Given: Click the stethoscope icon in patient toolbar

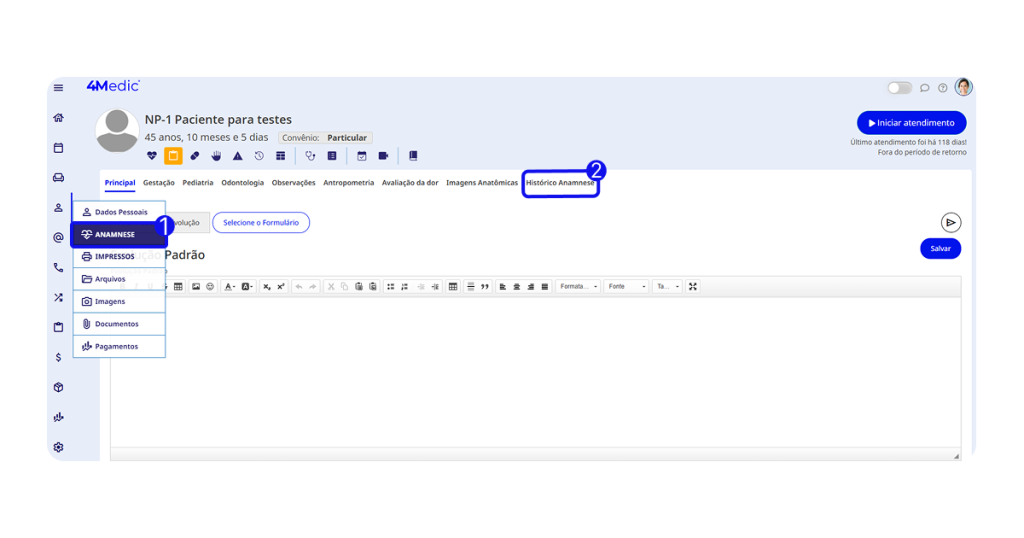Looking at the screenshot, I should 310,156.
